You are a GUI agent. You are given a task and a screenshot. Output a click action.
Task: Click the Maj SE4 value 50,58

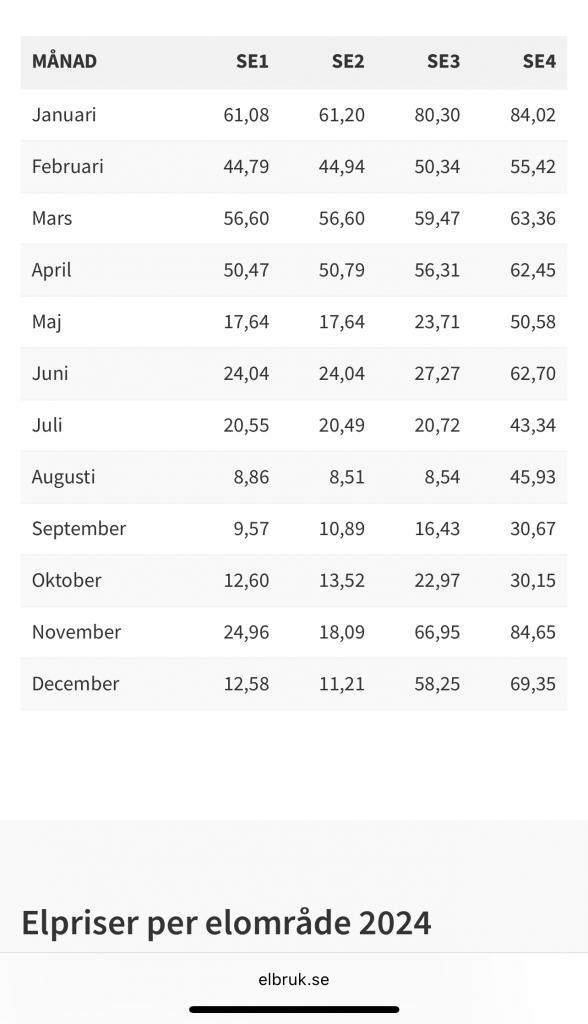coord(533,322)
